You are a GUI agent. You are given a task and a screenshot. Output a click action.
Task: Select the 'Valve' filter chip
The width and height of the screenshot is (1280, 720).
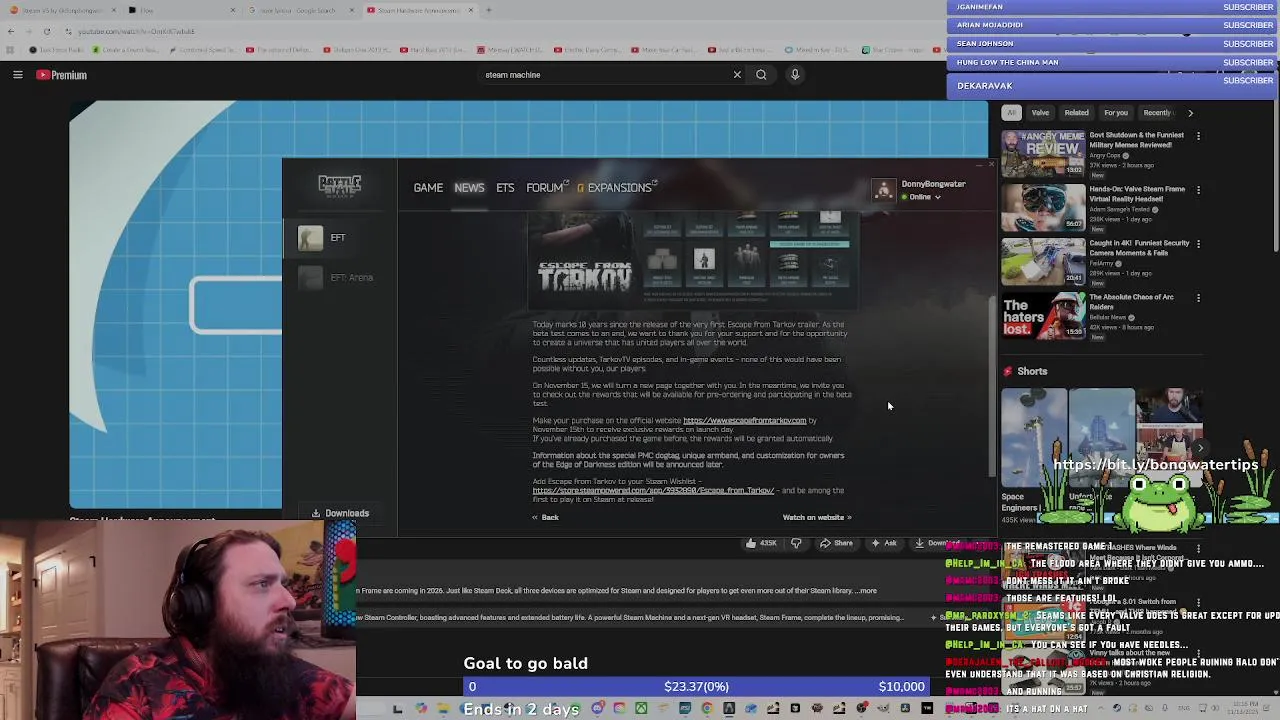click(1040, 113)
